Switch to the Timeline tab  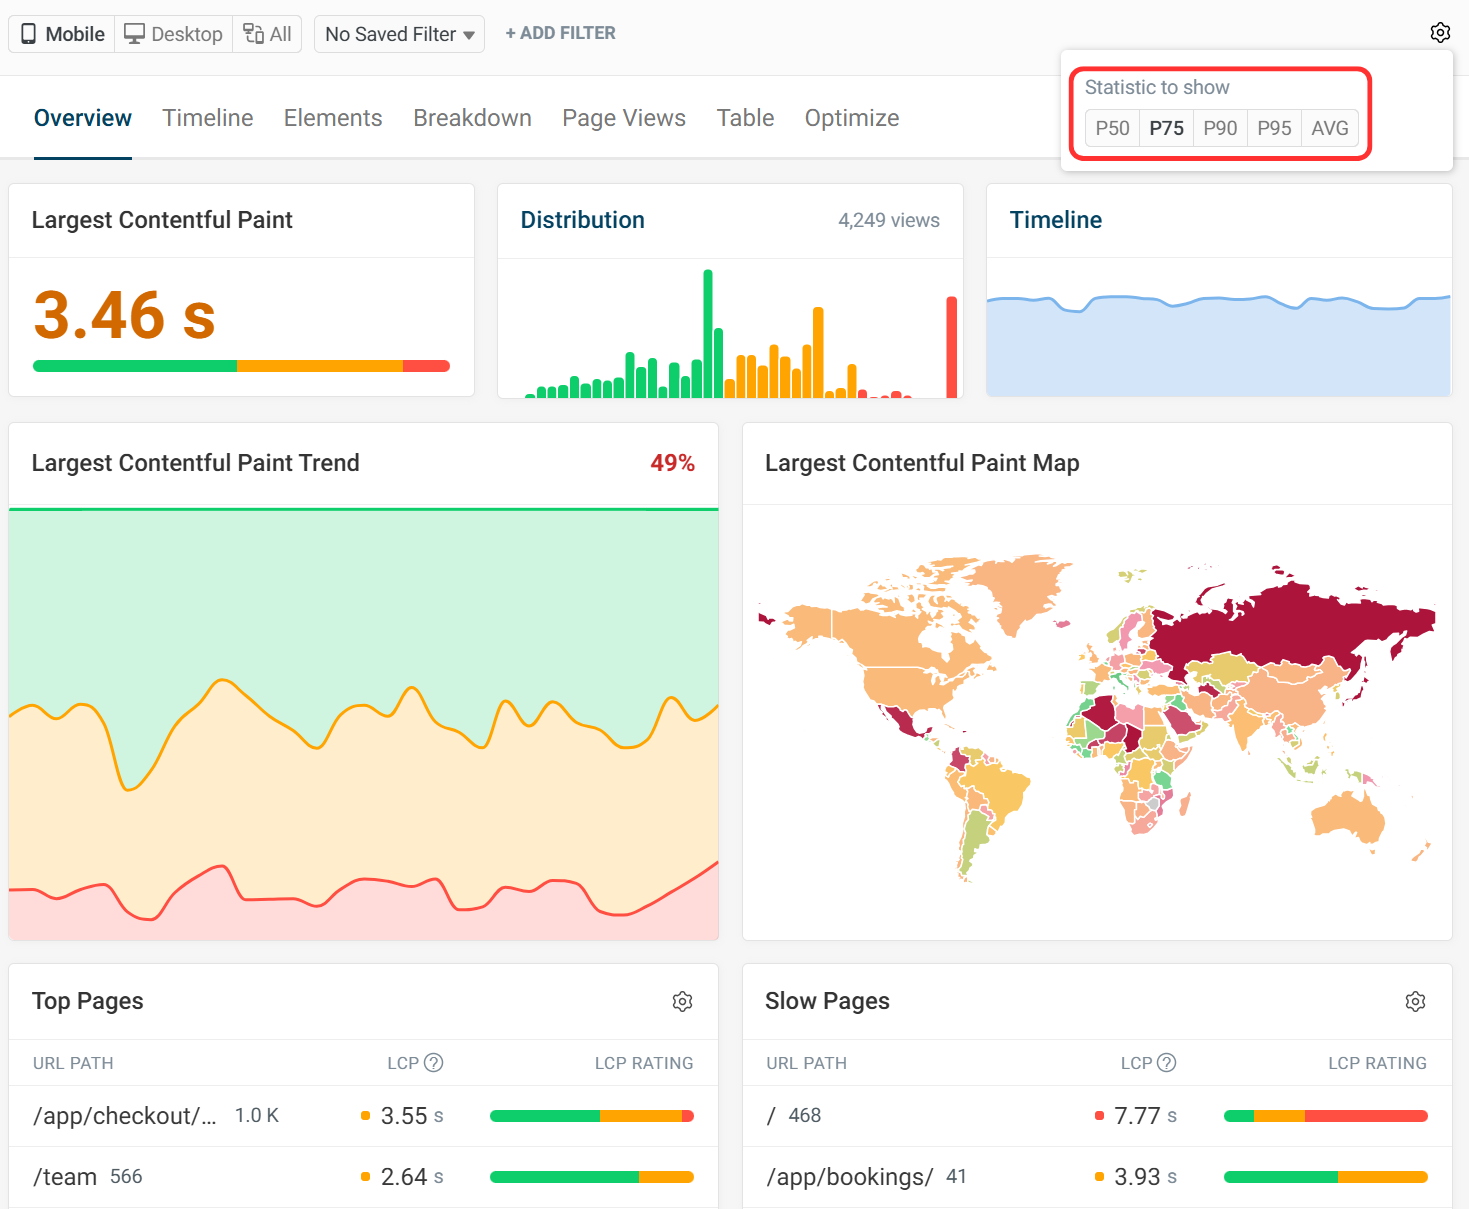pyautogui.click(x=208, y=118)
